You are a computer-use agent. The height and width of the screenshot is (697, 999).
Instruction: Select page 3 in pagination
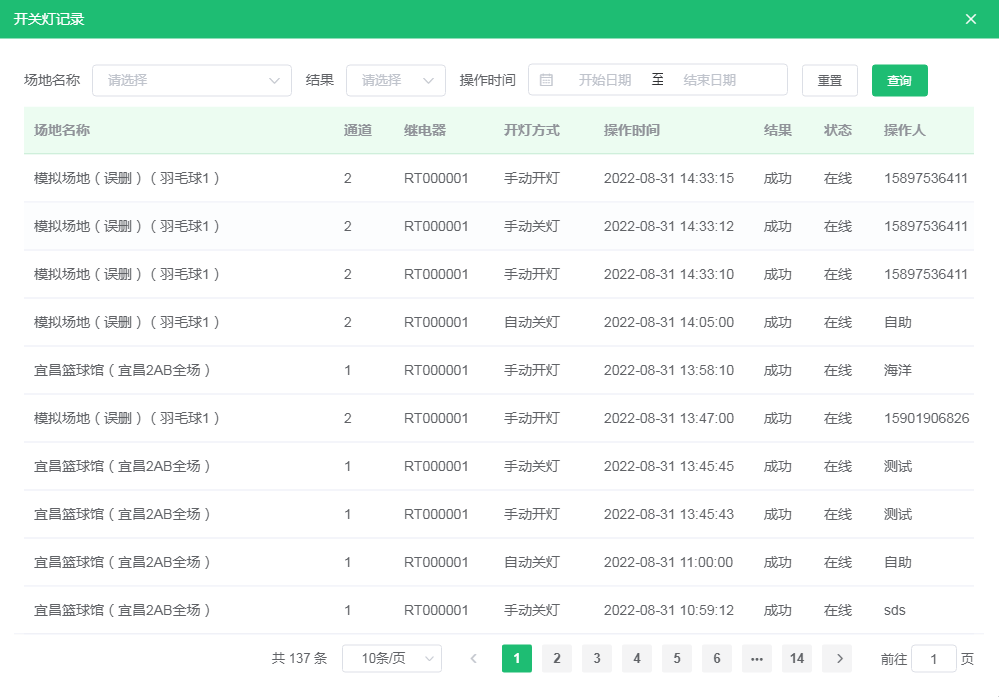tap(596, 659)
